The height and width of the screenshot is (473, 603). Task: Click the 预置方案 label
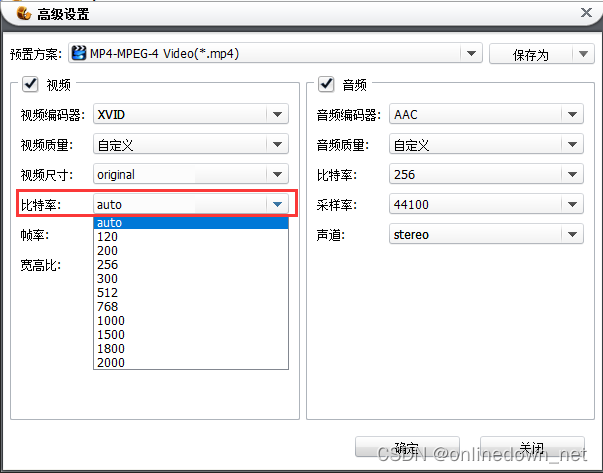click(x=36, y=54)
